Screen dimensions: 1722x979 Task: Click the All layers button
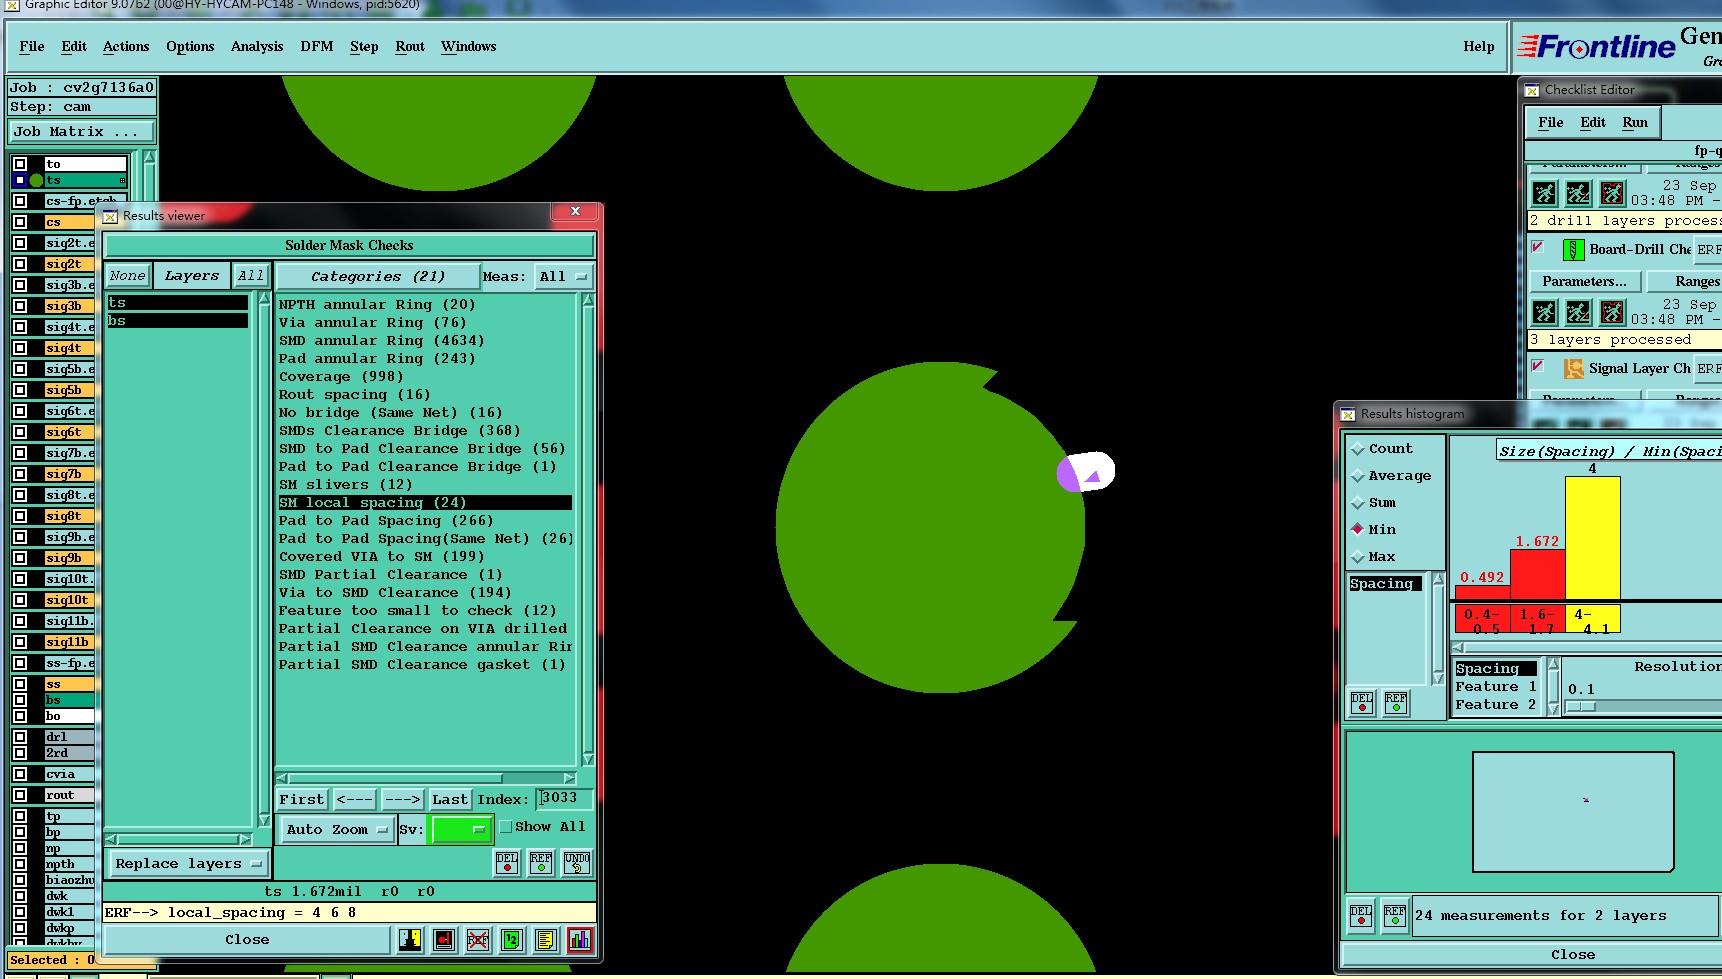pyautogui.click(x=251, y=276)
